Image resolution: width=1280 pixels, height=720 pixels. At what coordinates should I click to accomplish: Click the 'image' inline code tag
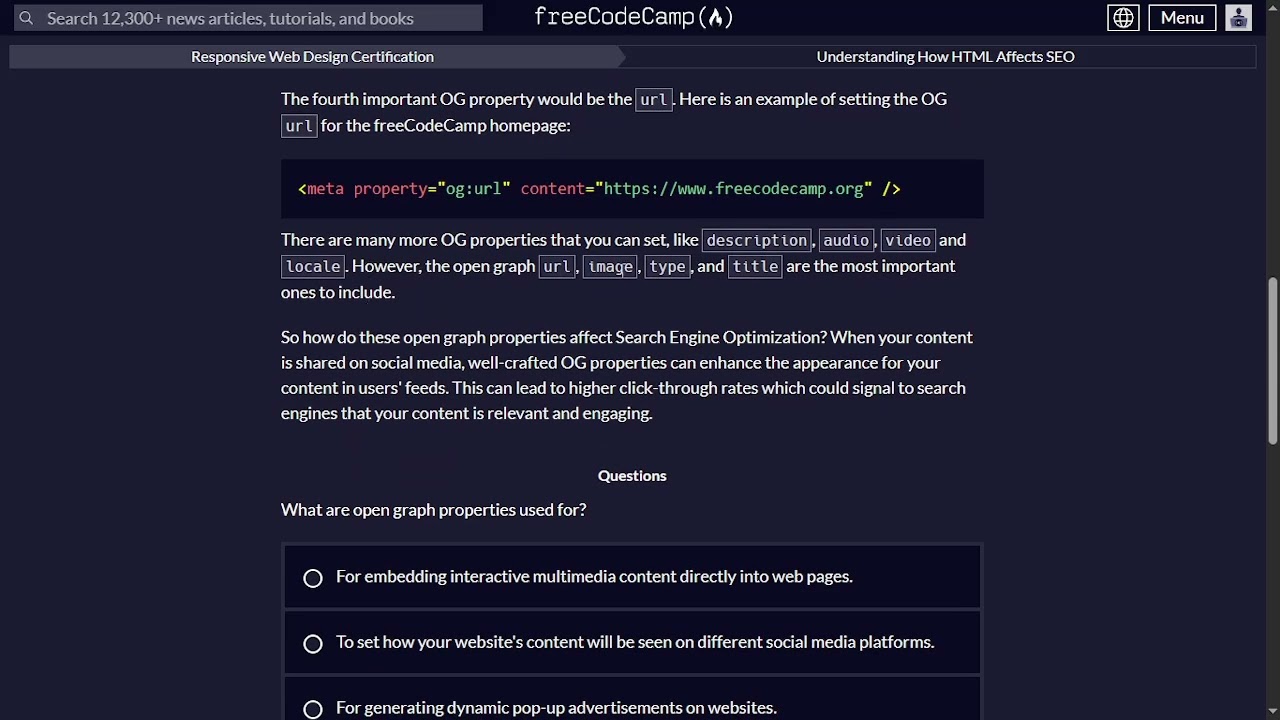pyautogui.click(x=610, y=267)
